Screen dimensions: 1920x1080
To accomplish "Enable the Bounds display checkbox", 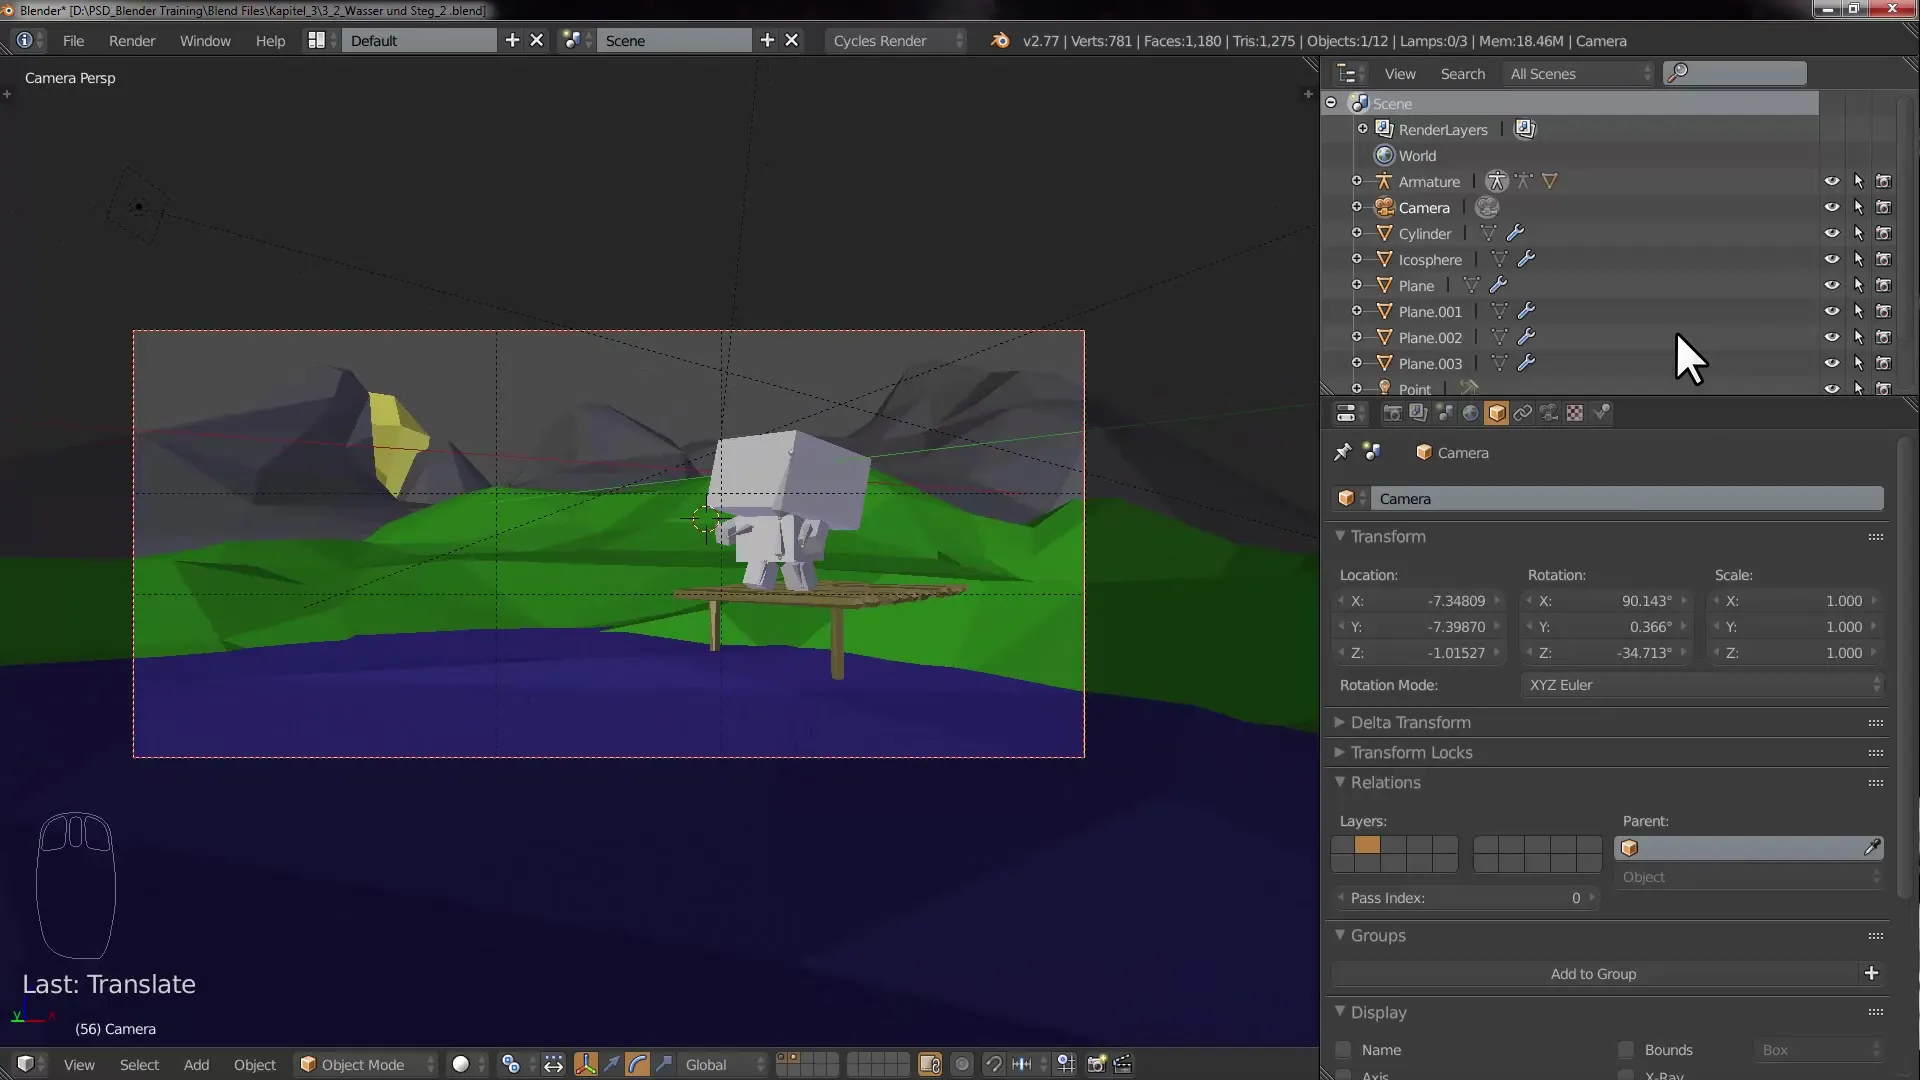I will pos(1626,1050).
